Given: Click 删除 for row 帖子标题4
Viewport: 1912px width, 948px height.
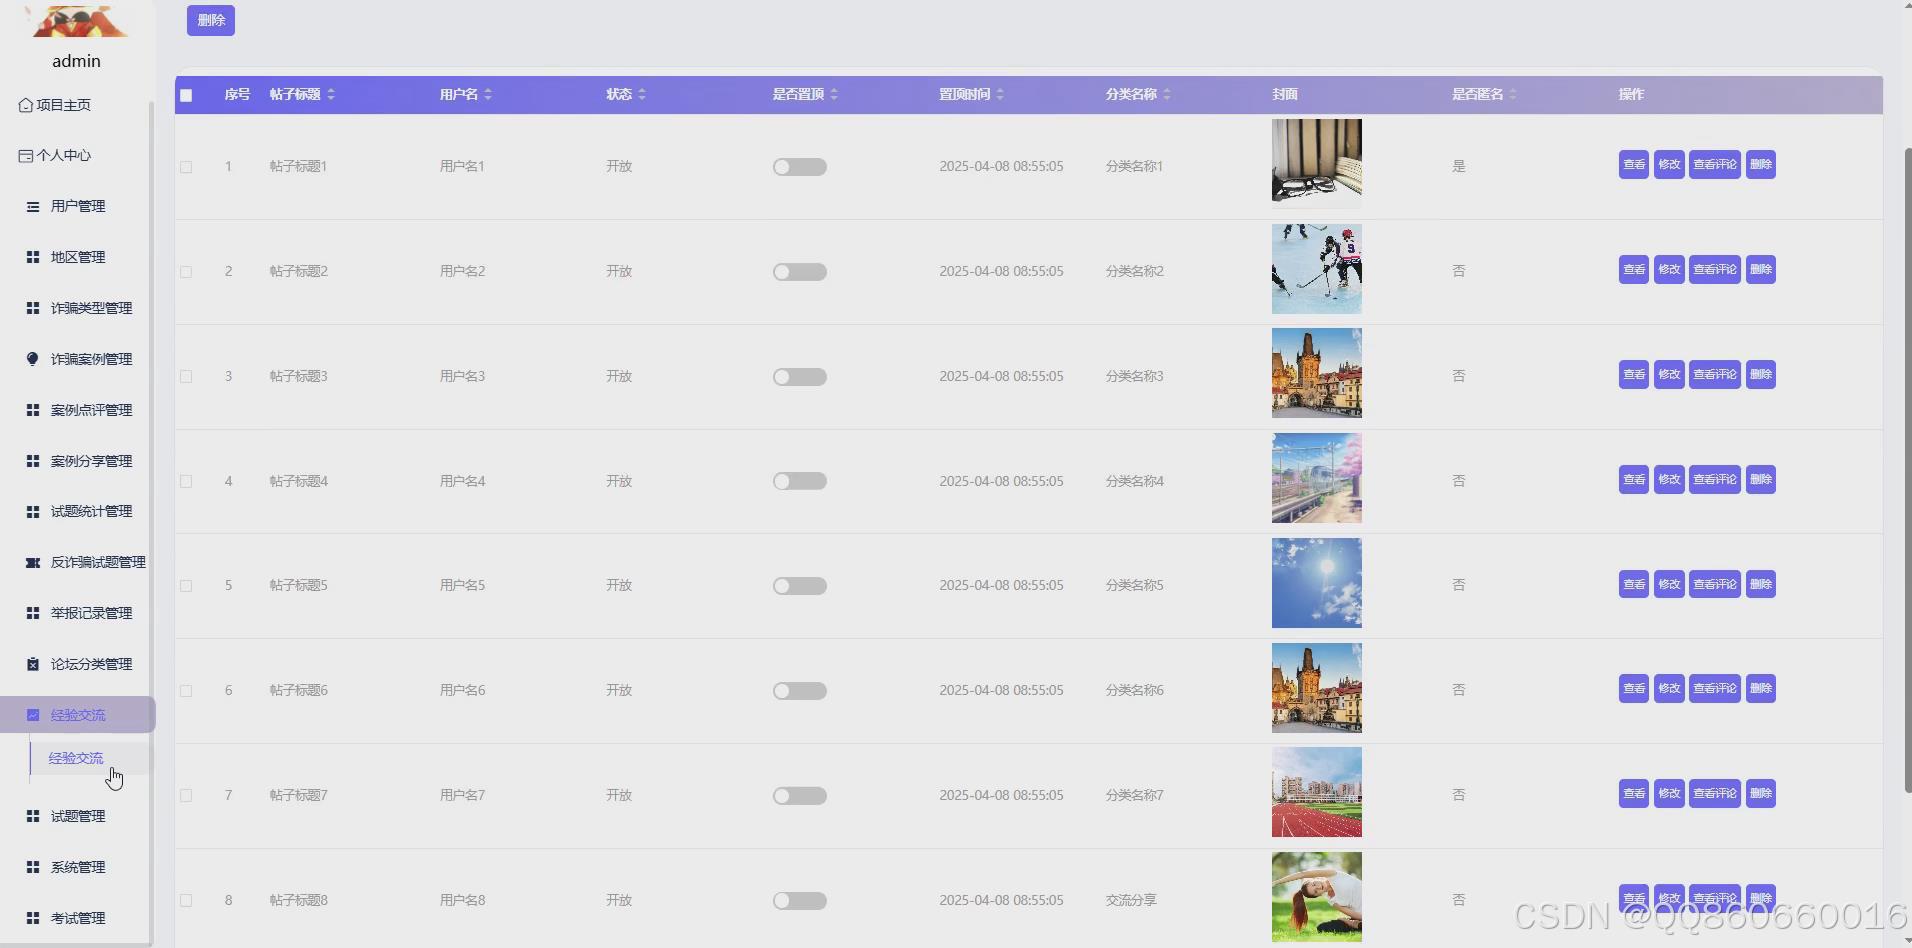Looking at the screenshot, I should point(1761,479).
